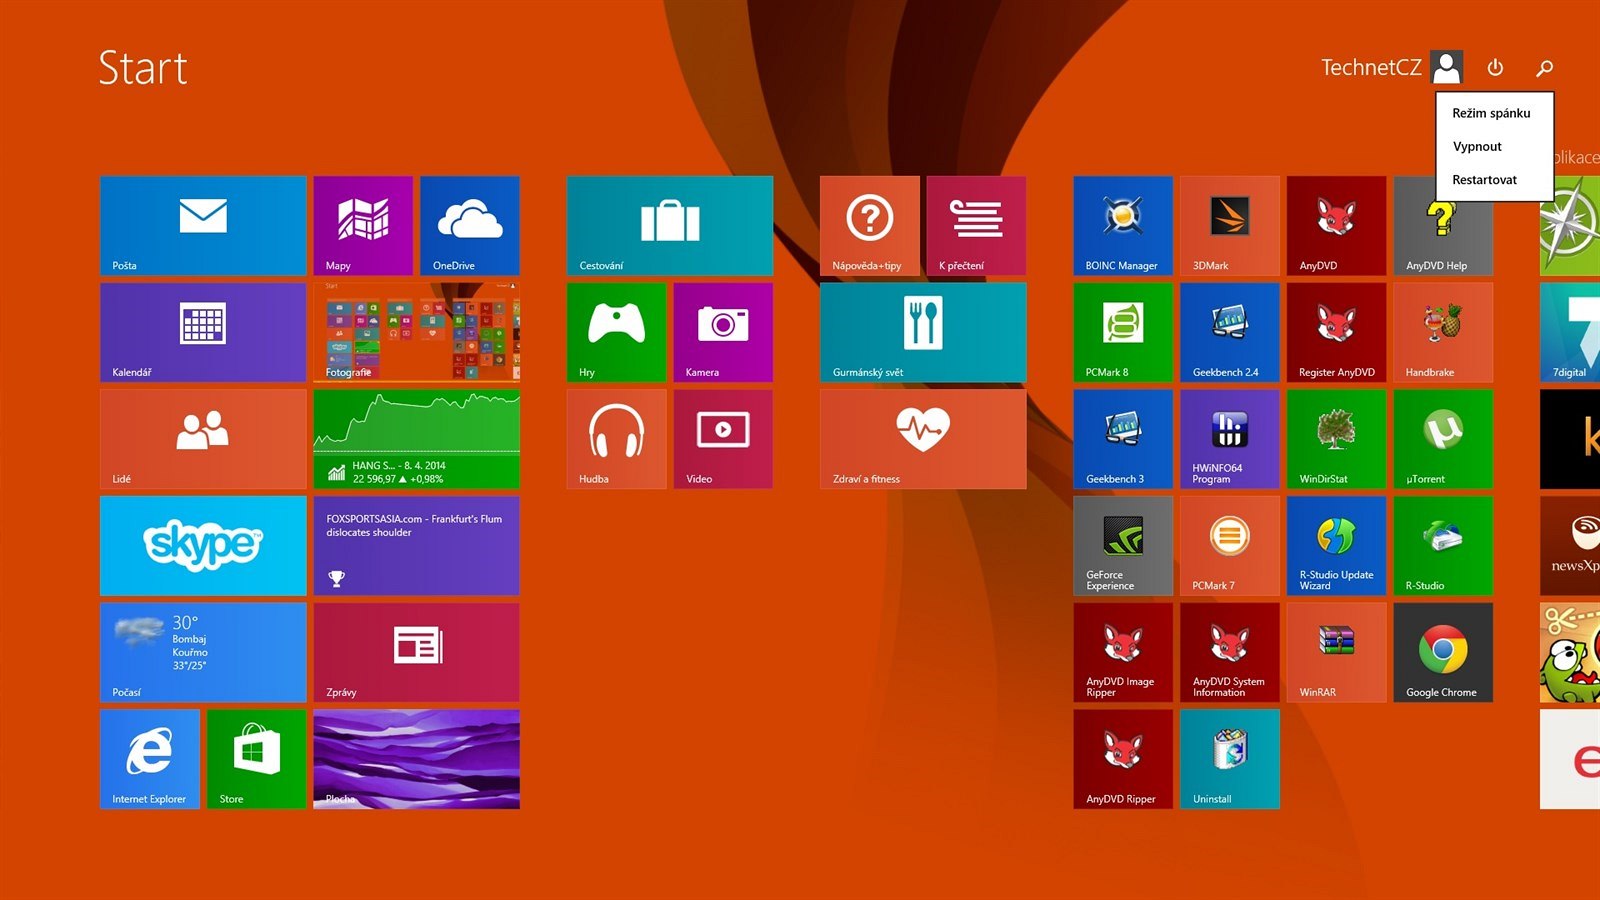Launch Google Chrome from Start
The height and width of the screenshot is (900, 1600).
[1442, 652]
